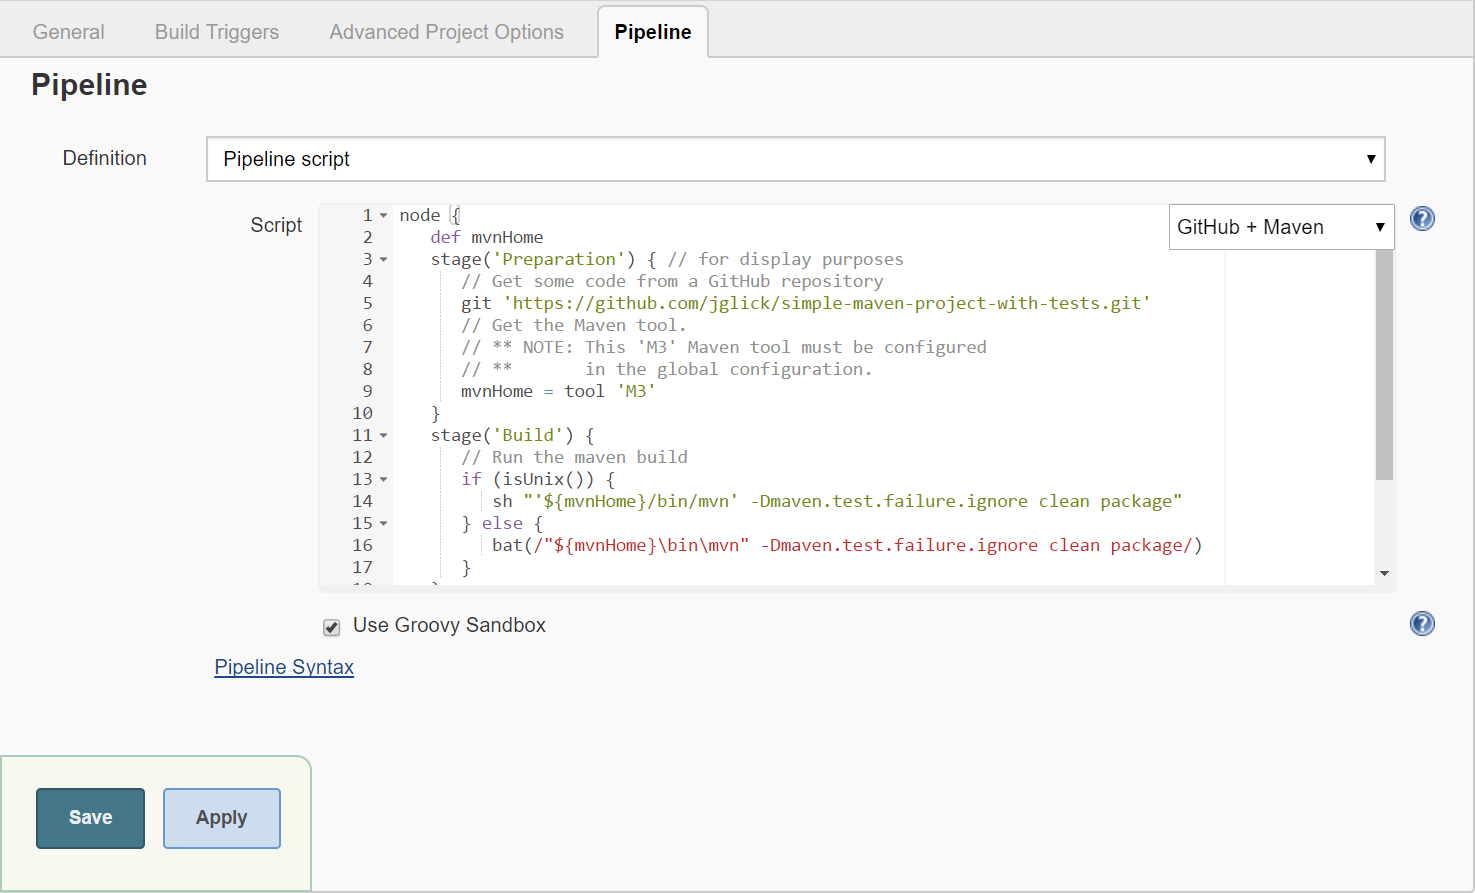This screenshot has height=893, width=1475.
Task: Click the 'in the global configuration.' comment line
Action: [x=666, y=369]
